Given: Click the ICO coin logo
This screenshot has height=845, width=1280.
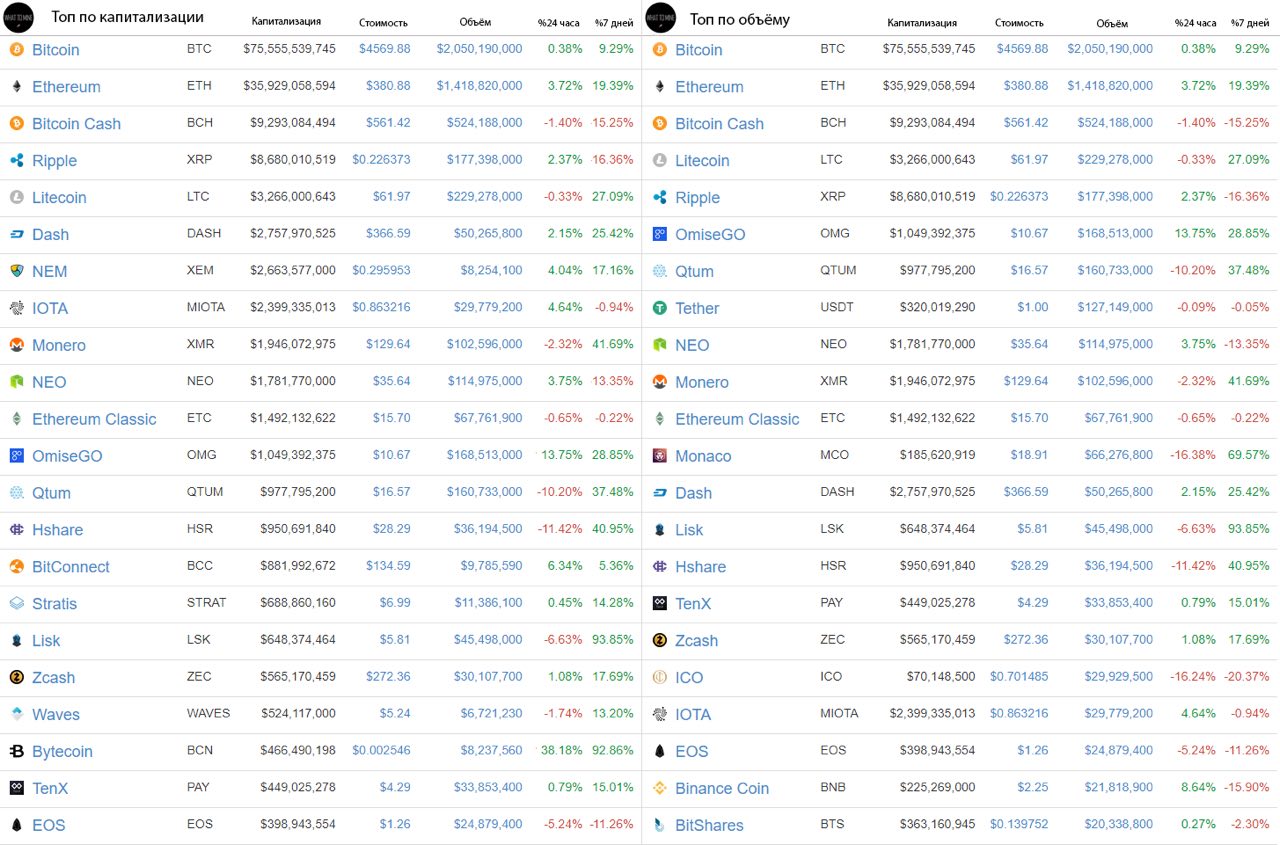Looking at the screenshot, I should pos(659,677).
